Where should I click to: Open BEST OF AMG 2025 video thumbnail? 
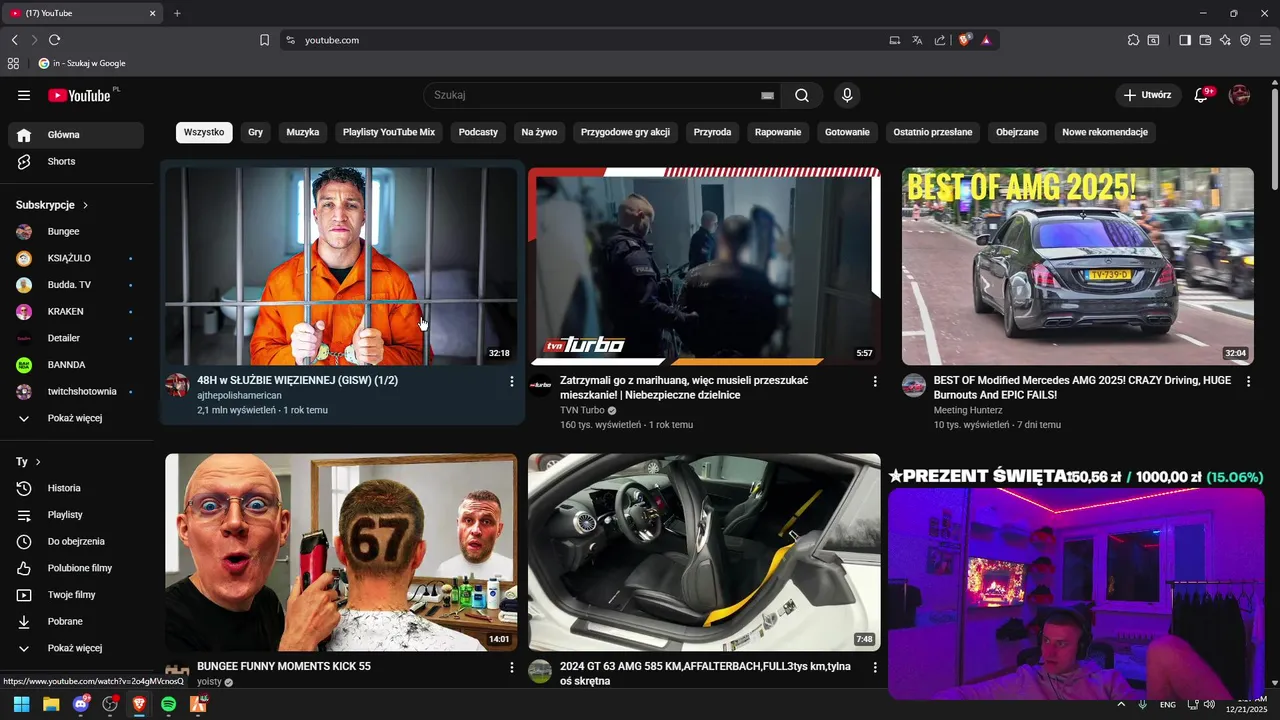point(1078,266)
